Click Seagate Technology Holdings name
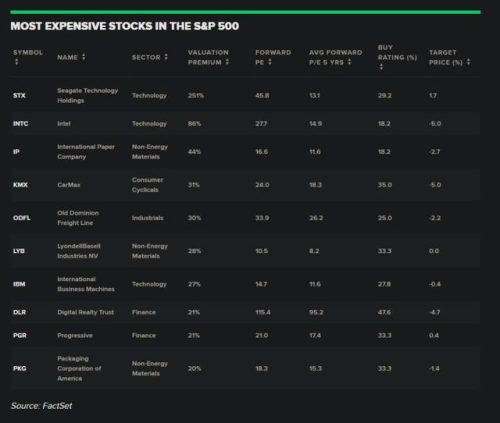Viewport: 500px width, 423px height. coord(88,96)
